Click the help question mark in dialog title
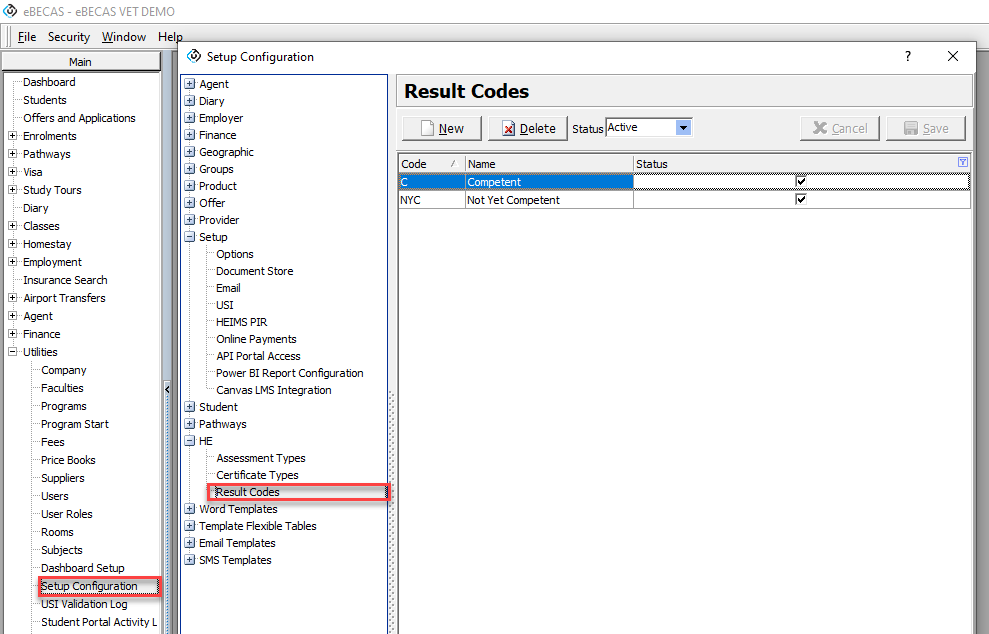This screenshot has height=634, width=989. [x=908, y=57]
